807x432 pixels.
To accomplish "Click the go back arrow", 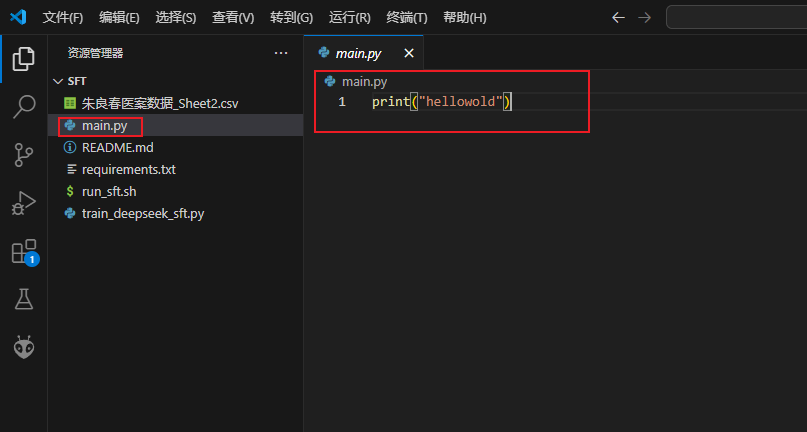I will pyautogui.click(x=618, y=18).
